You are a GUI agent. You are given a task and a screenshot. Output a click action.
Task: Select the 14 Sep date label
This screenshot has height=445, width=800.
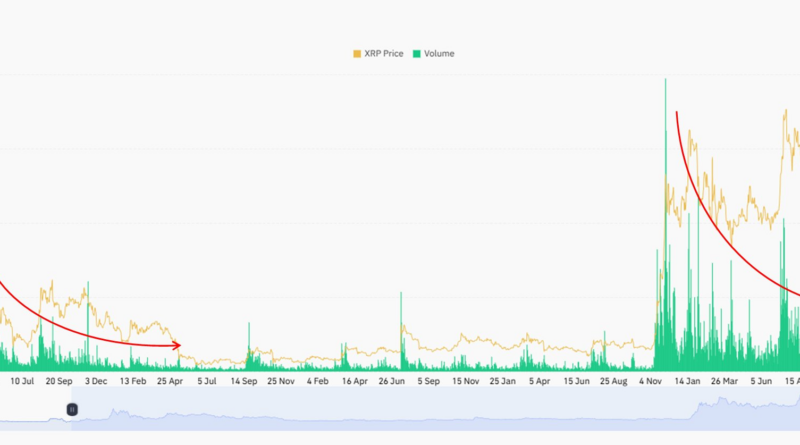(246, 381)
